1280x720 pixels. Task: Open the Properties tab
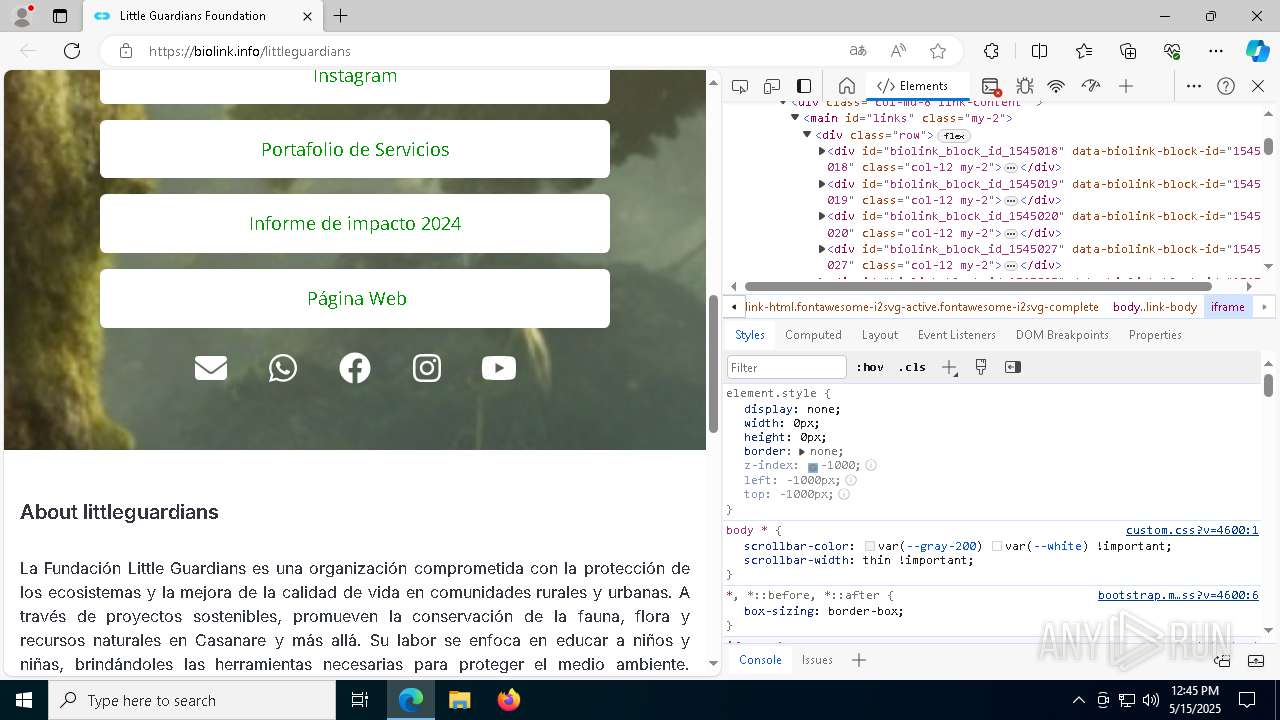click(1155, 335)
